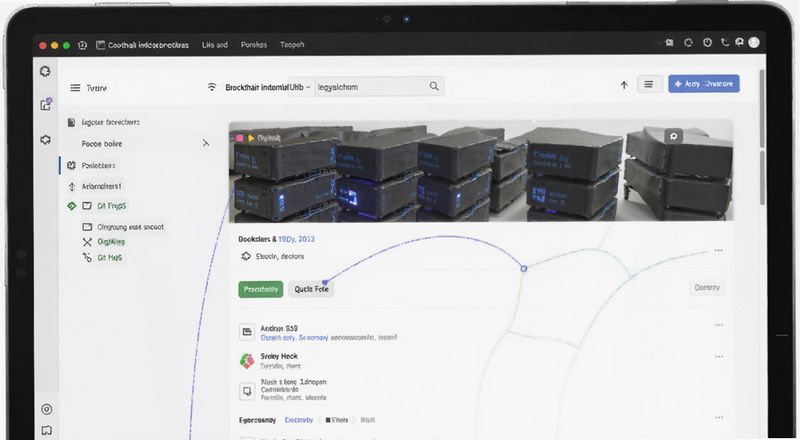800x440 pixels.
Task: Click the circular target icon near the rail bottom
Action: [46, 409]
